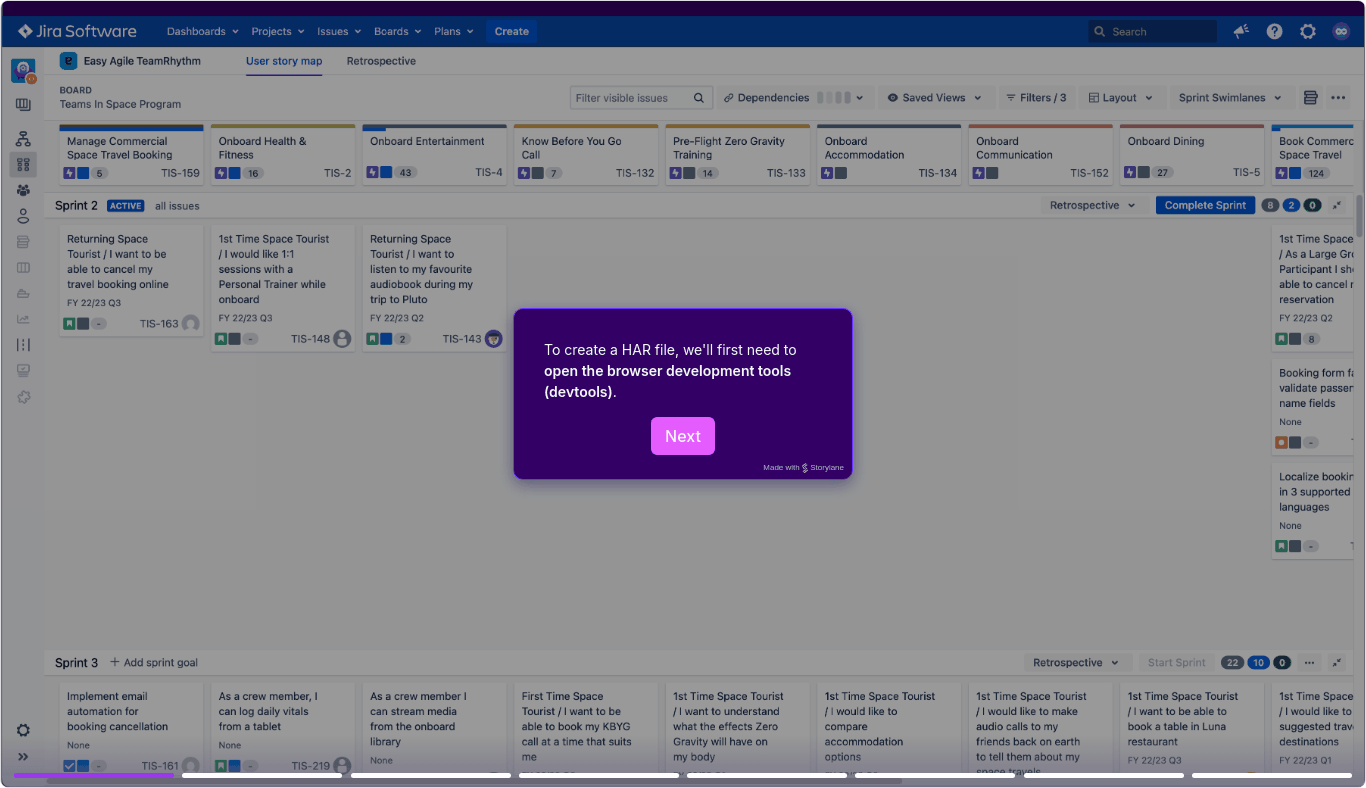Toggle the Dependencies view control
1366x788 pixels.
tap(794, 98)
